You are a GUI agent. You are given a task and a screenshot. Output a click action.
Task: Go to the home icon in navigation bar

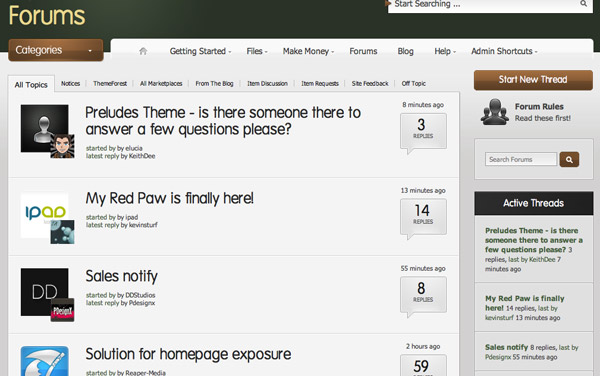click(143, 51)
